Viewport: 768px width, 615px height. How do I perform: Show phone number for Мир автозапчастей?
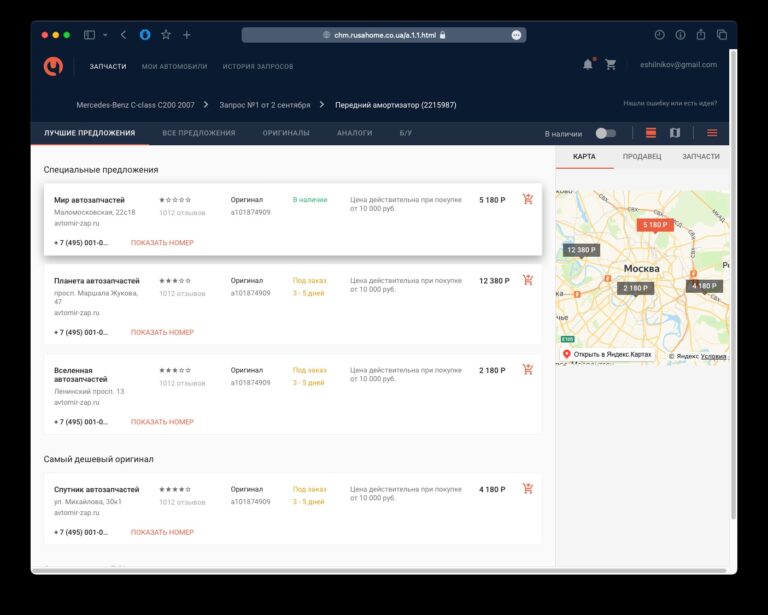[162, 243]
